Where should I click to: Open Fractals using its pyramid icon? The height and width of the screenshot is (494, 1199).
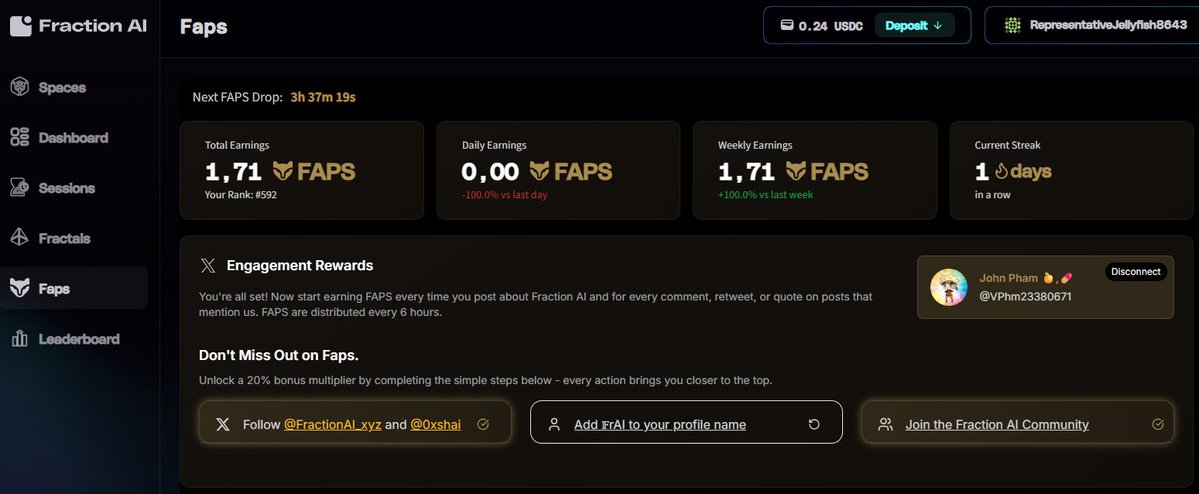pyautogui.click(x=19, y=239)
